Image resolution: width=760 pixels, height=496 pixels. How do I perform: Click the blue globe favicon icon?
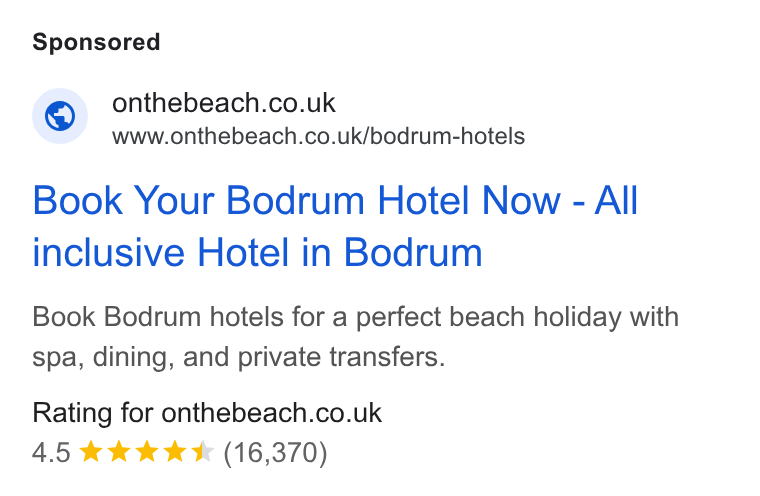click(60, 116)
